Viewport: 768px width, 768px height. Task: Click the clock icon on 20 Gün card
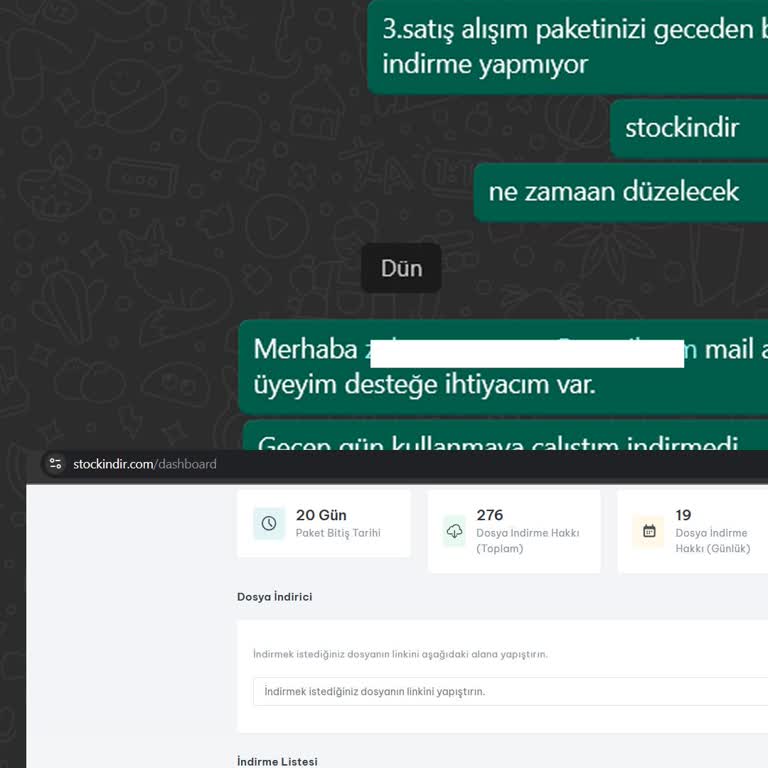(268, 523)
